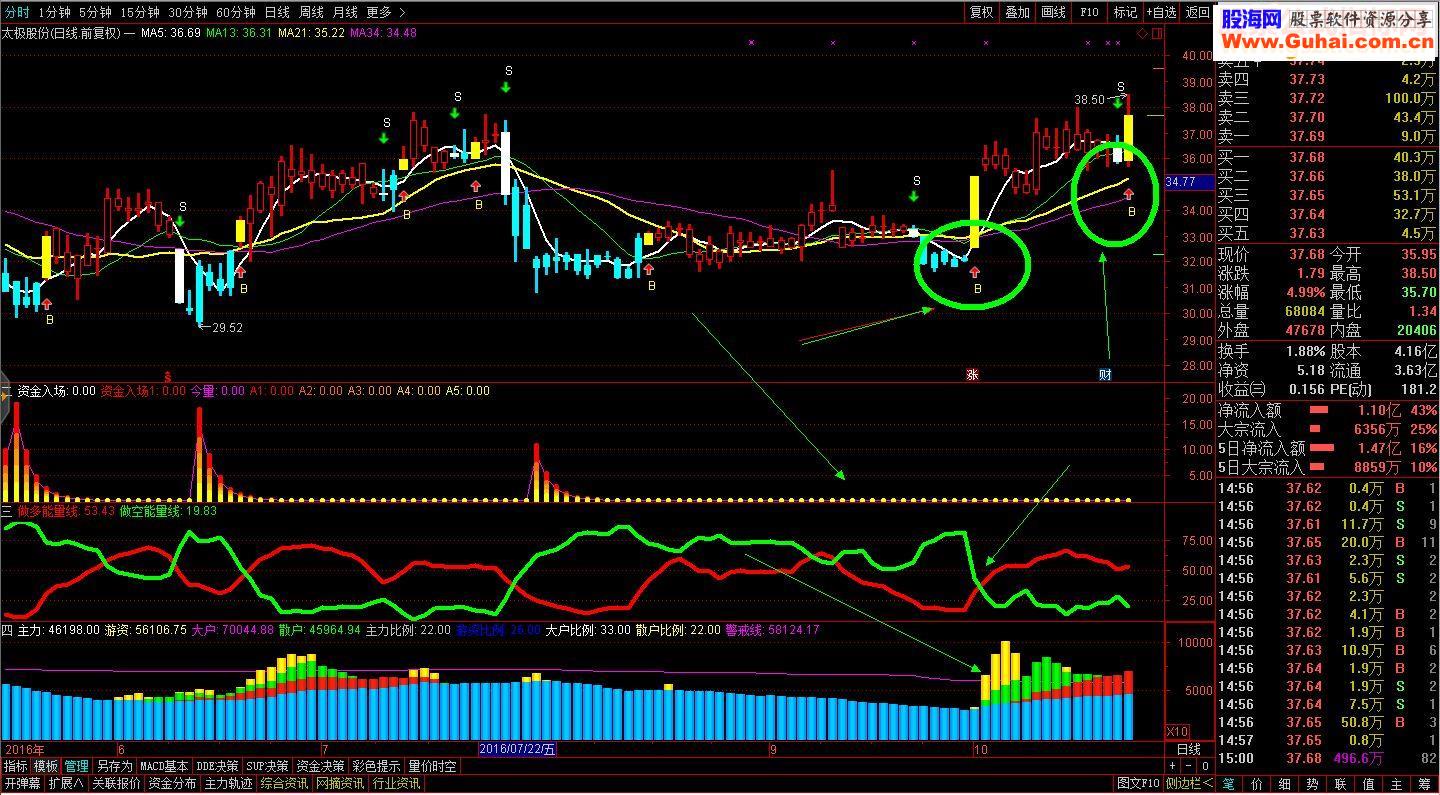Image resolution: width=1440 pixels, height=795 pixels.
Task: Click the - zoom-out chart button
Action: (x=1190, y=766)
